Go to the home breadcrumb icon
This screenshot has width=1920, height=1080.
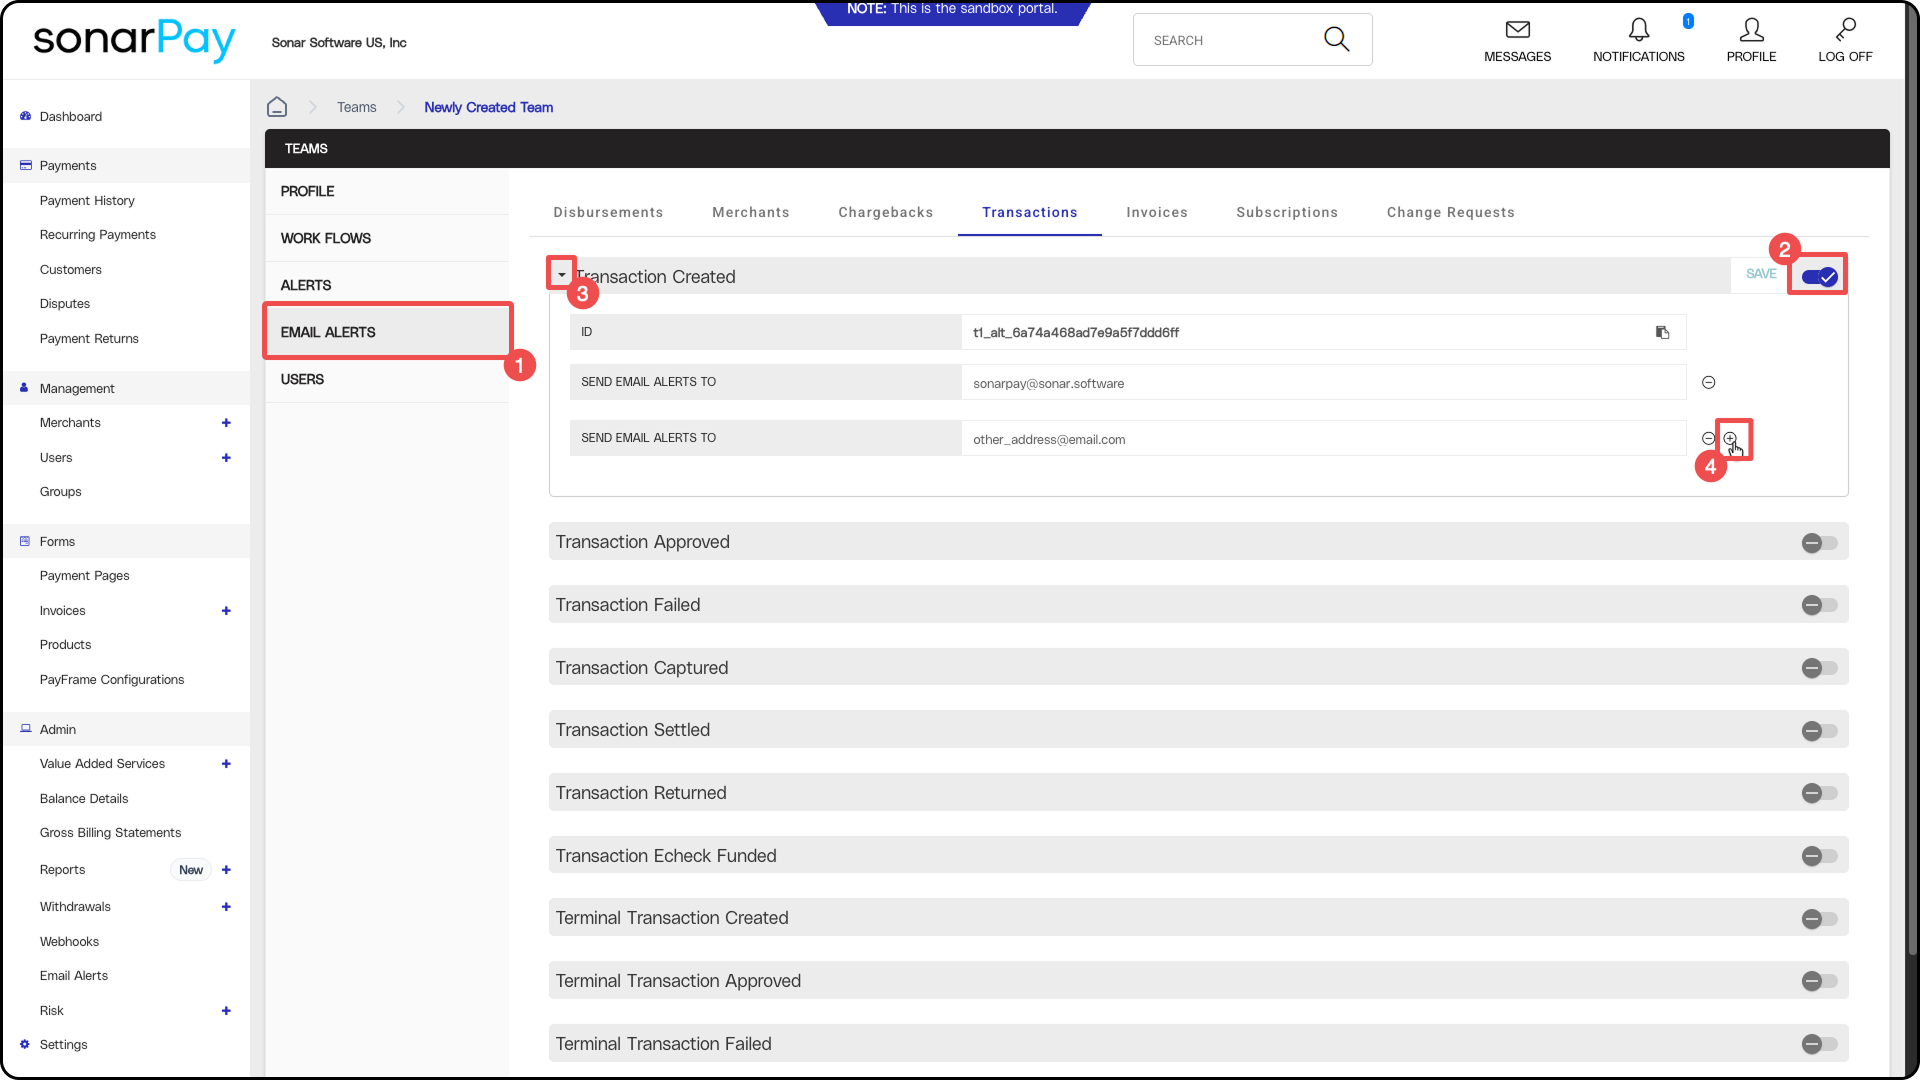[277, 107]
